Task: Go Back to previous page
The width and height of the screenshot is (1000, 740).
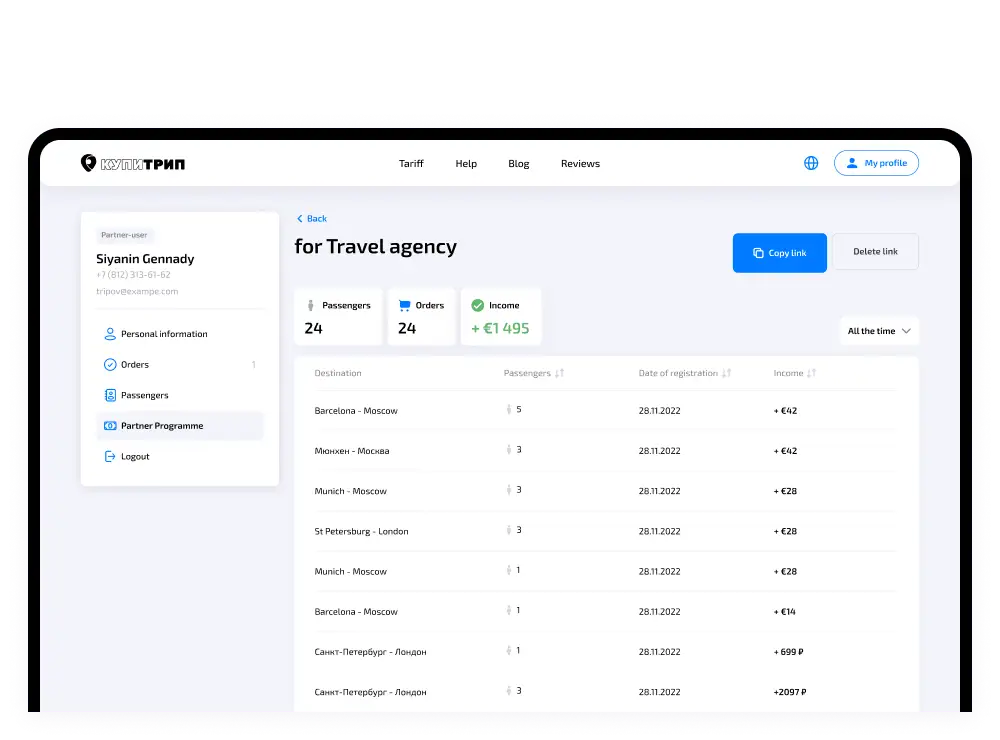Action: click(x=311, y=218)
